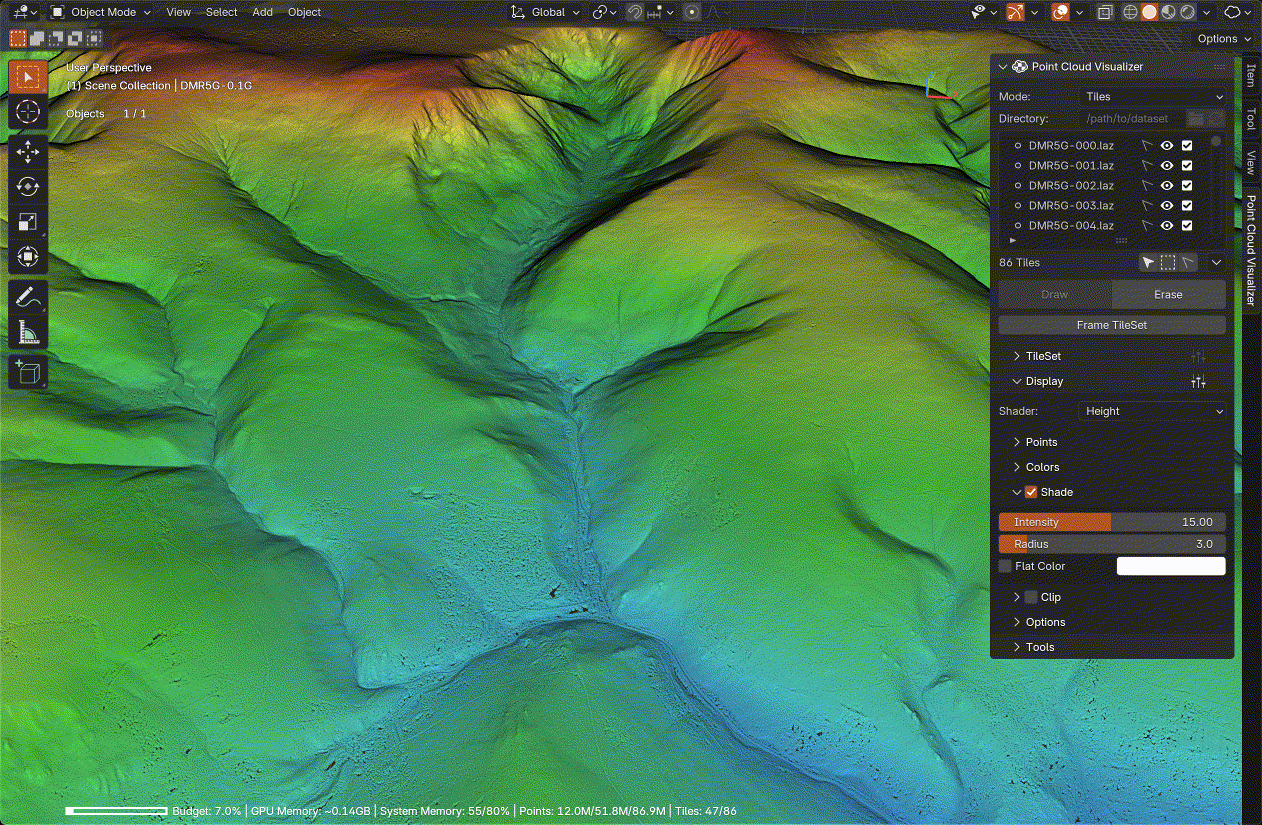The height and width of the screenshot is (825, 1262).
Task: Hide tile DMR5G-001.laz with eye icon
Action: tap(1166, 166)
